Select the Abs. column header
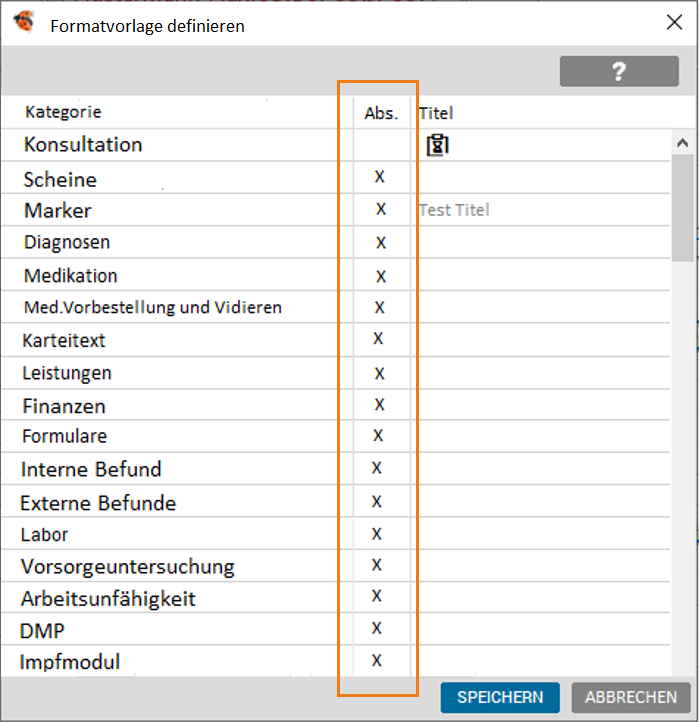 [381, 113]
